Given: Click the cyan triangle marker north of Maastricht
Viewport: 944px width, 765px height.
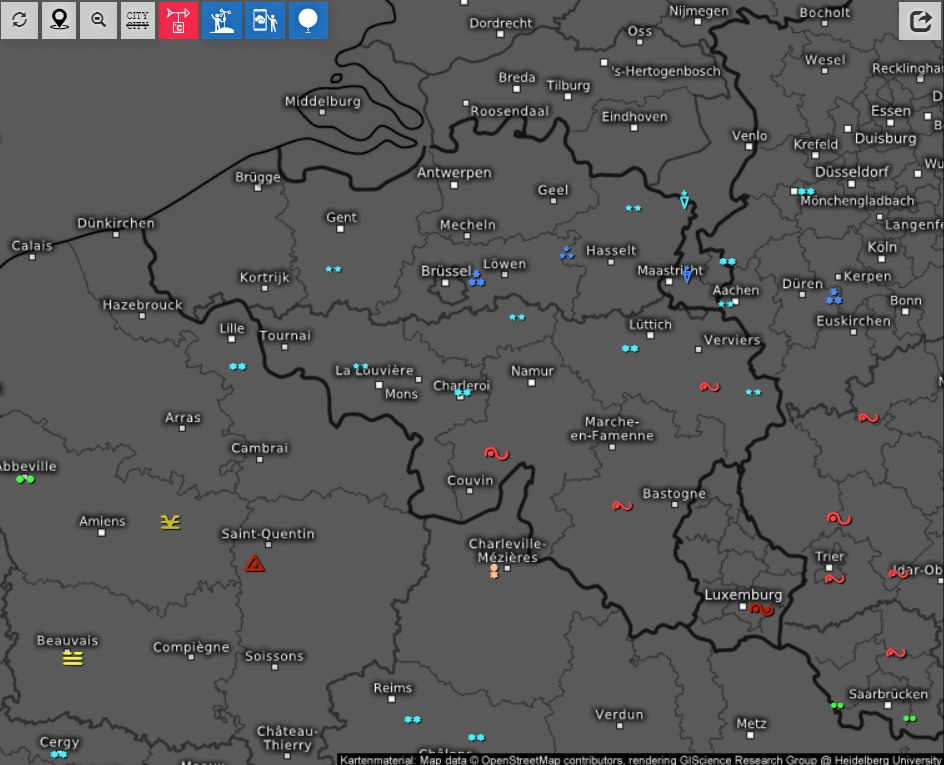Looking at the screenshot, I should (685, 200).
